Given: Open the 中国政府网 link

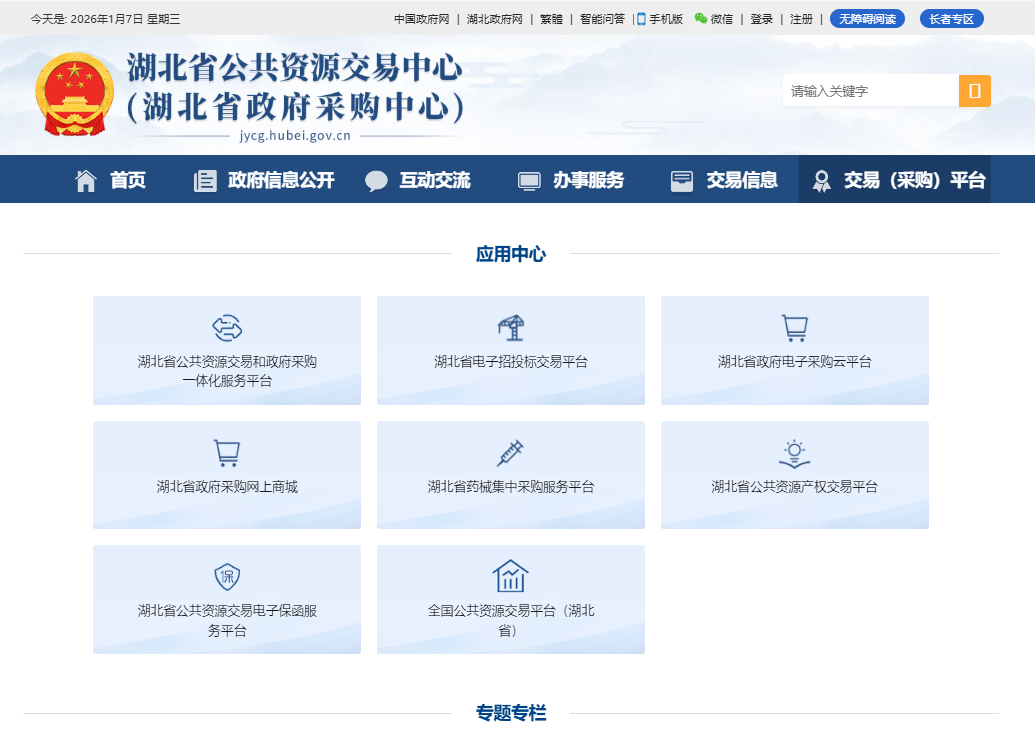Looking at the screenshot, I should (x=421, y=19).
